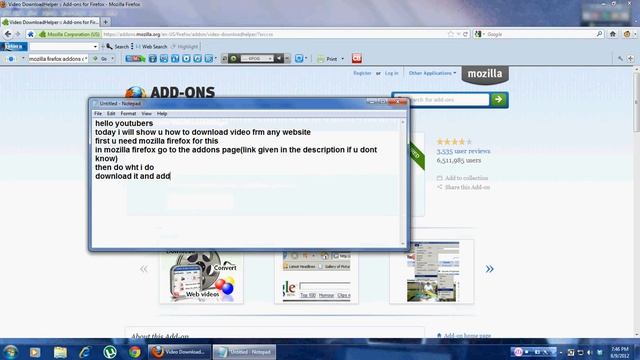640x360 pixels.
Task: Open Notepad File menu
Action: (98, 113)
